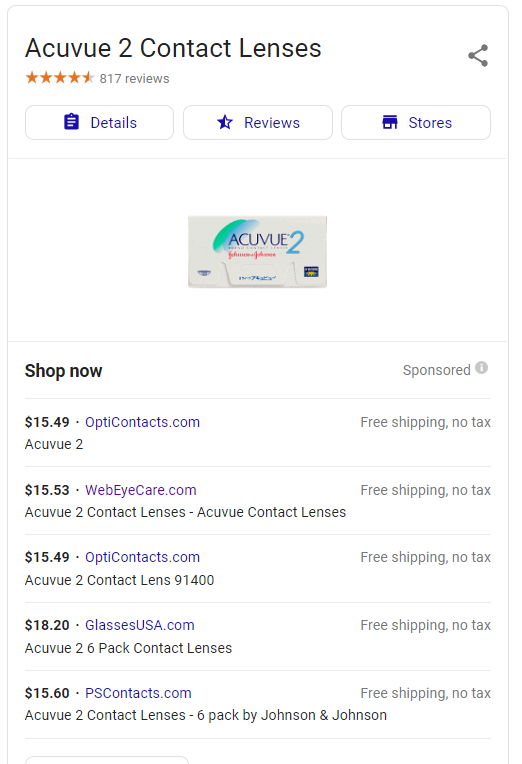The width and height of the screenshot is (522, 764).
Task: Click the Acuvue 2 6 Pack Contact Lenses listing
Action: (x=129, y=648)
